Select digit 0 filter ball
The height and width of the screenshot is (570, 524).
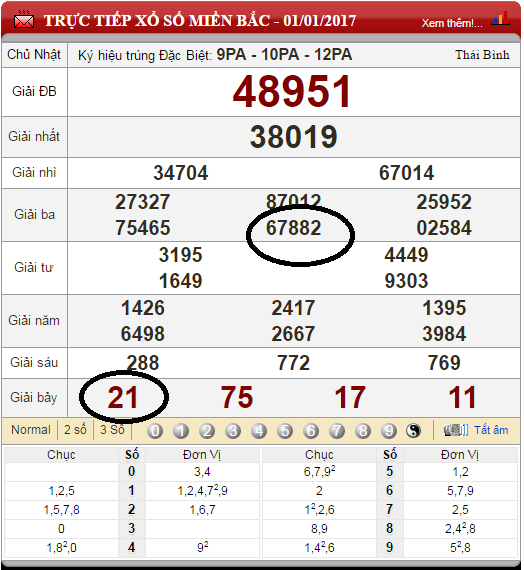155,431
